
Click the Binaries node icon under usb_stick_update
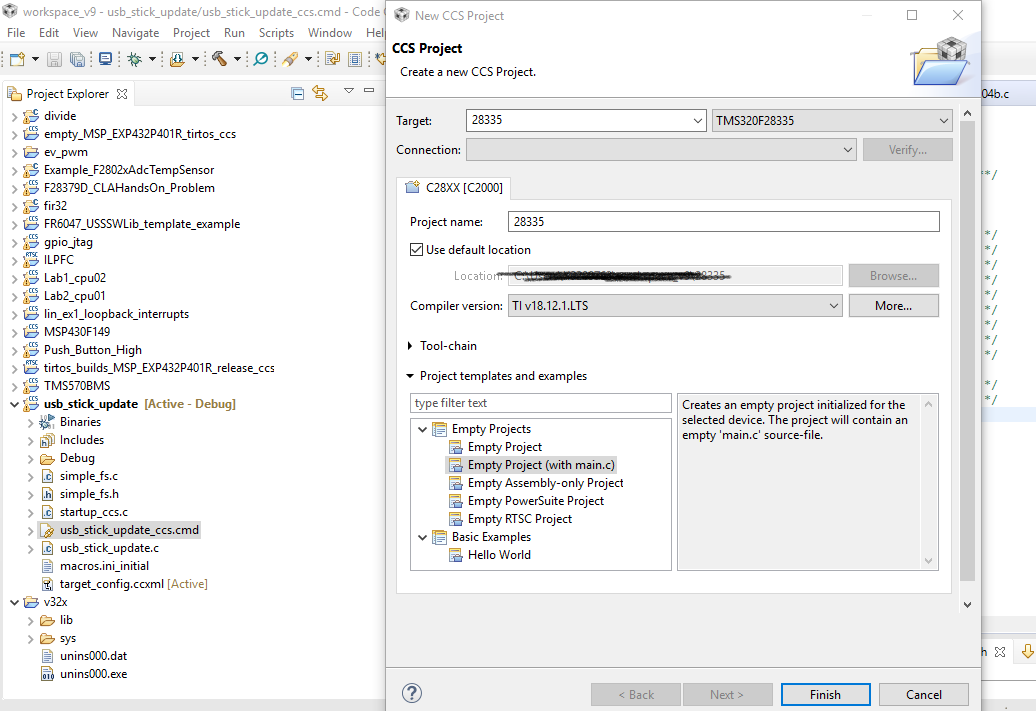click(47, 422)
